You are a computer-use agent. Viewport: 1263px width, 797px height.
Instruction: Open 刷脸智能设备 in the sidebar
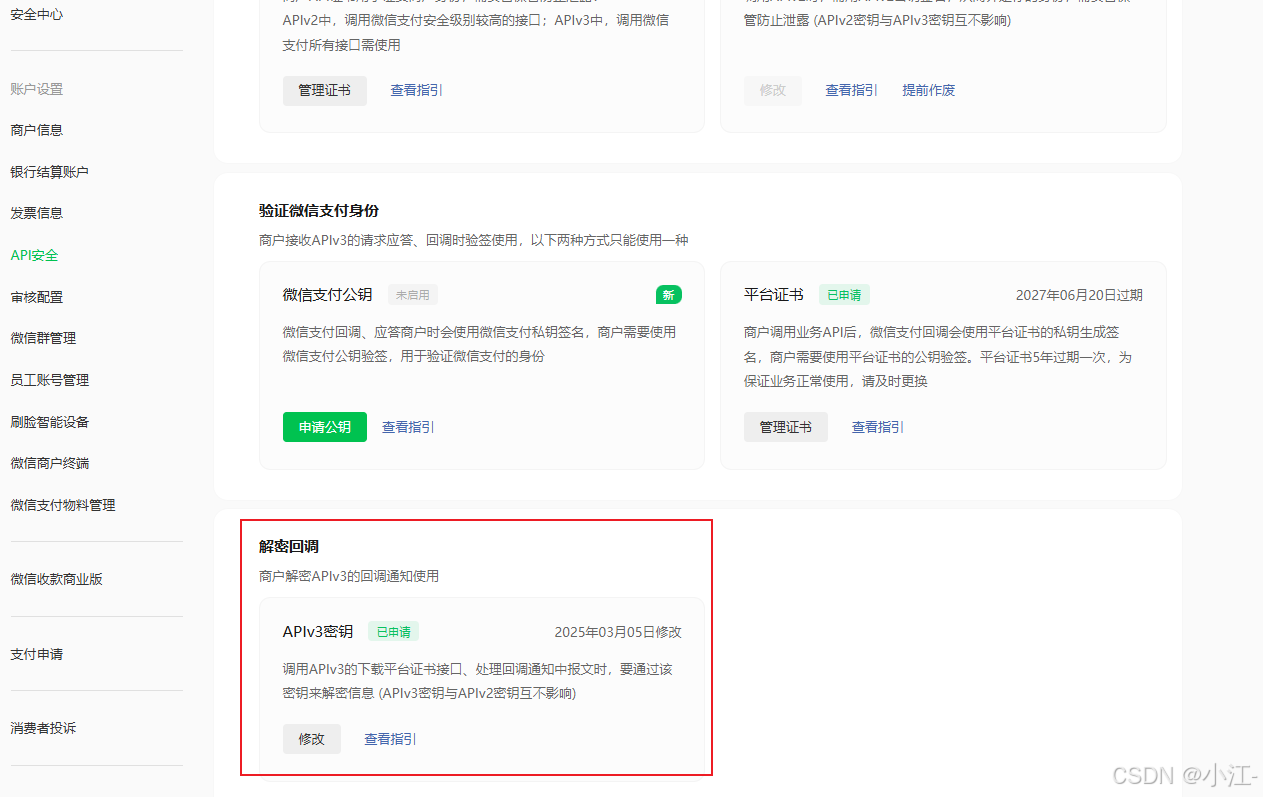(50, 422)
